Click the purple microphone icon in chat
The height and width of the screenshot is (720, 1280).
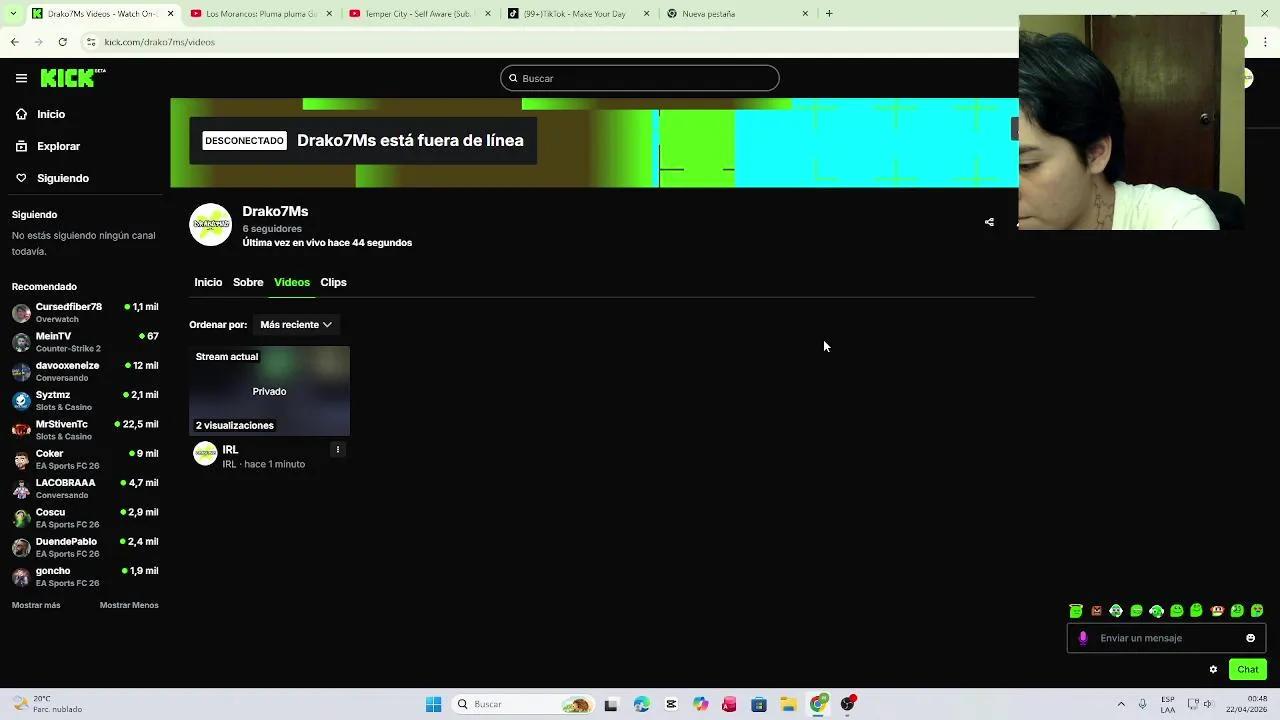1083,638
